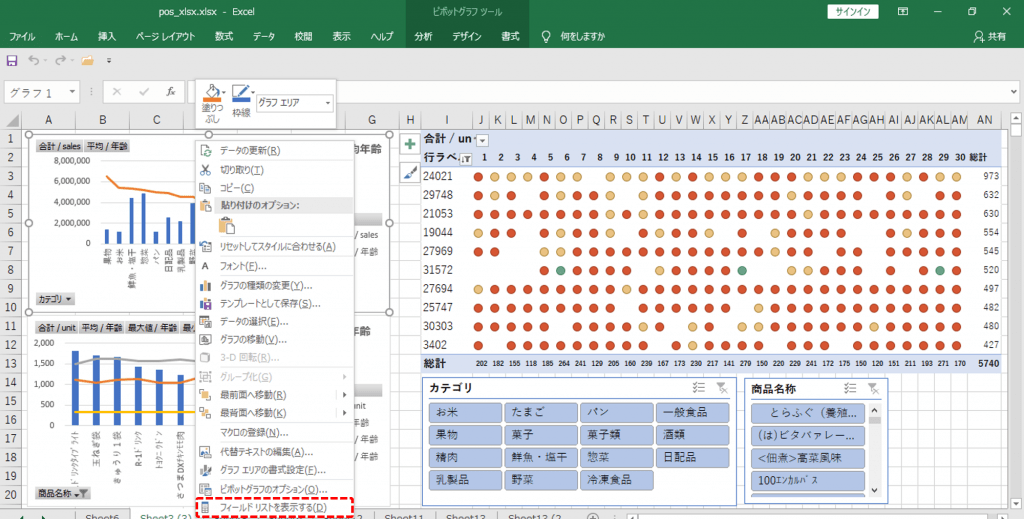Image resolution: width=1024 pixels, height=519 pixels.
Task: Select とらふぐ item in 商品名称 slicer
Action: click(x=808, y=413)
